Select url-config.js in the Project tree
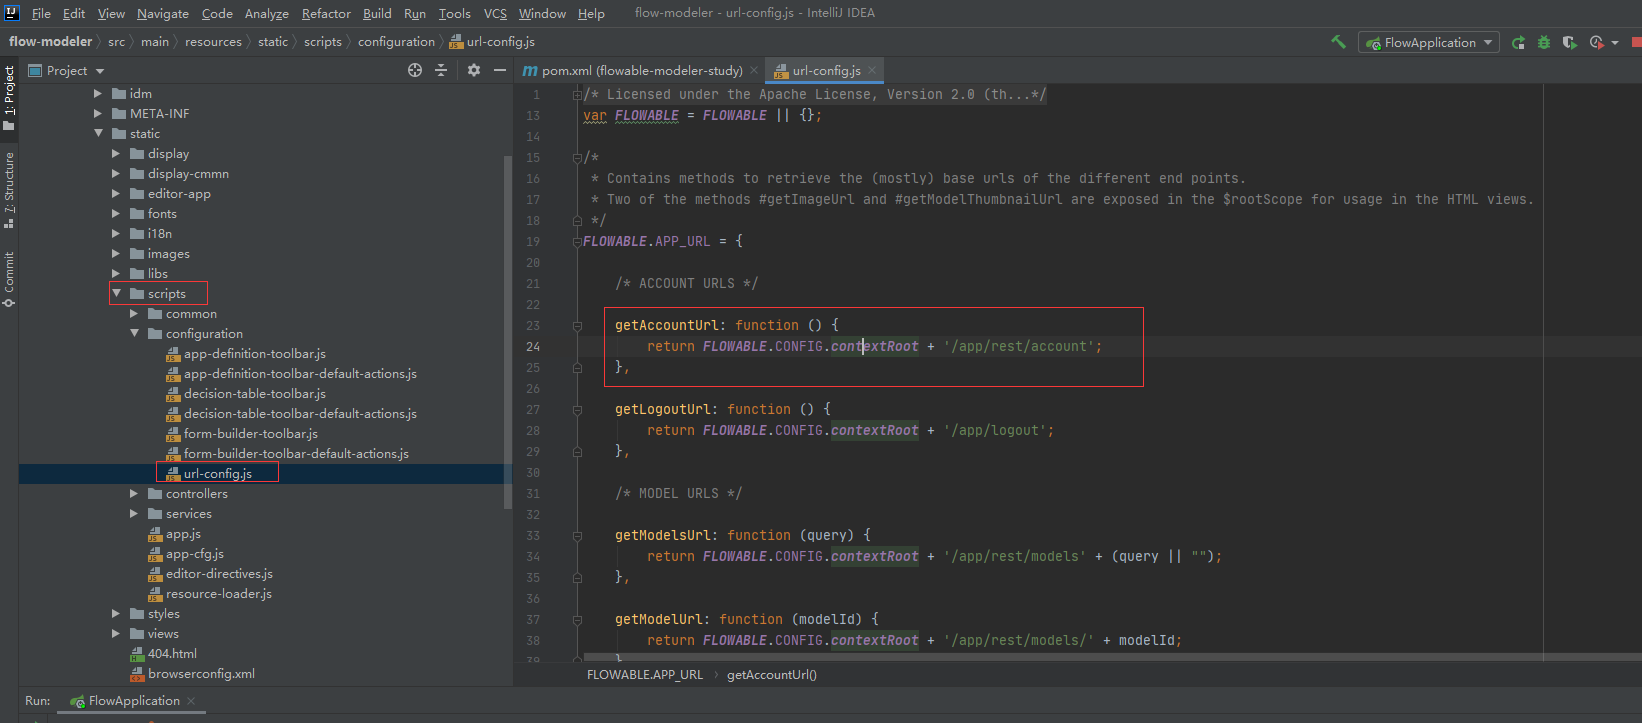 pos(217,473)
